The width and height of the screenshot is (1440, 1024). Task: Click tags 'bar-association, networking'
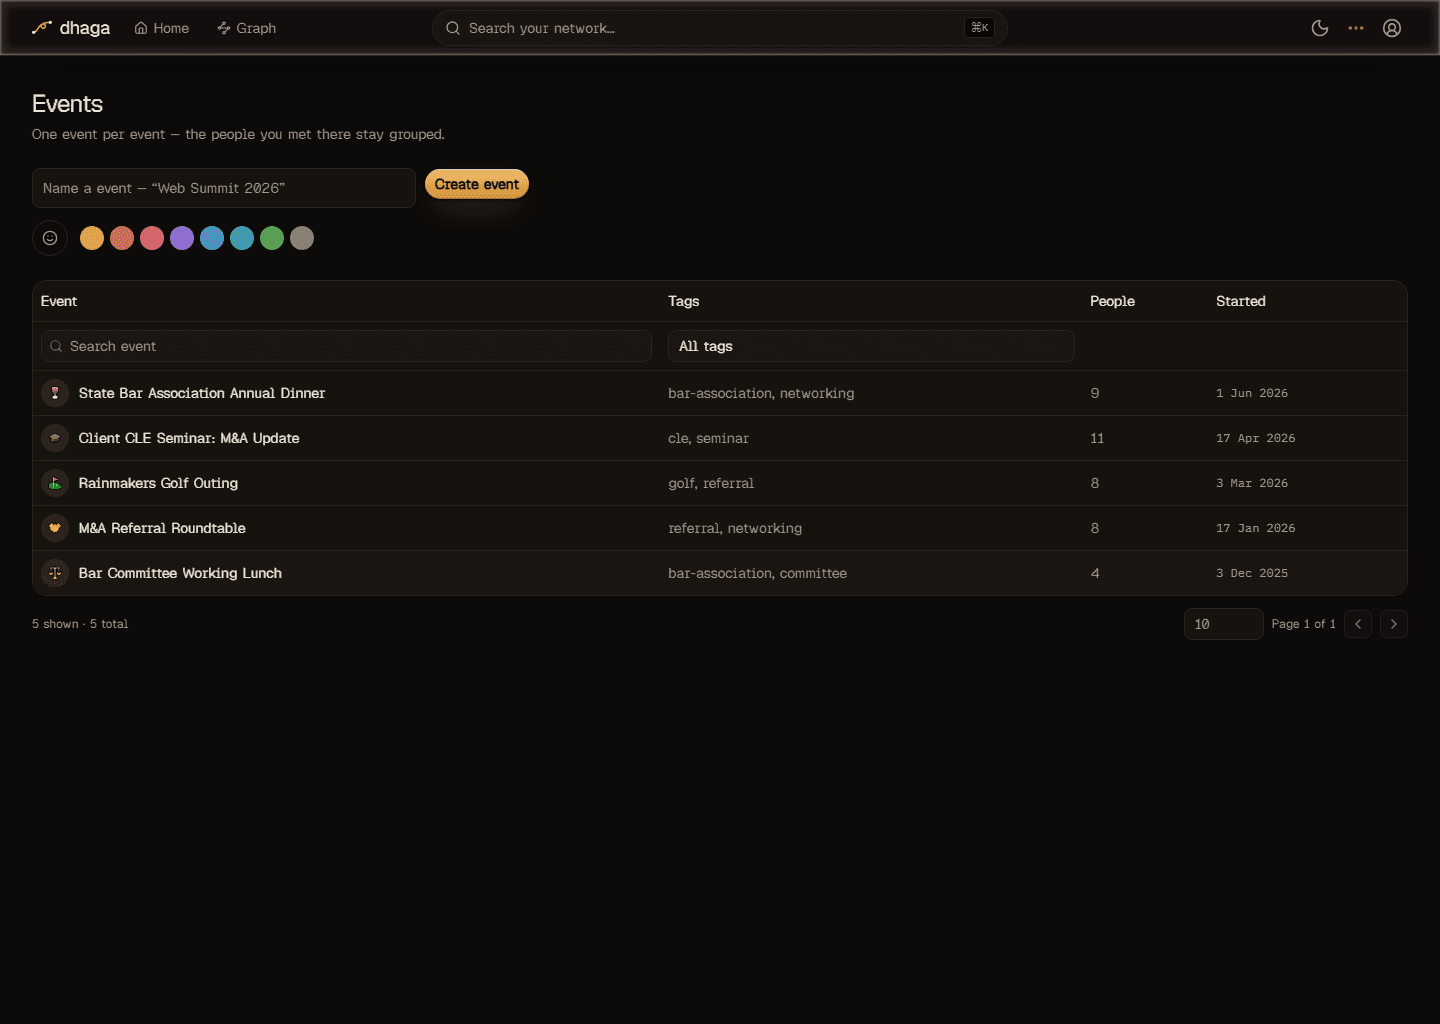tap(761, 393)
